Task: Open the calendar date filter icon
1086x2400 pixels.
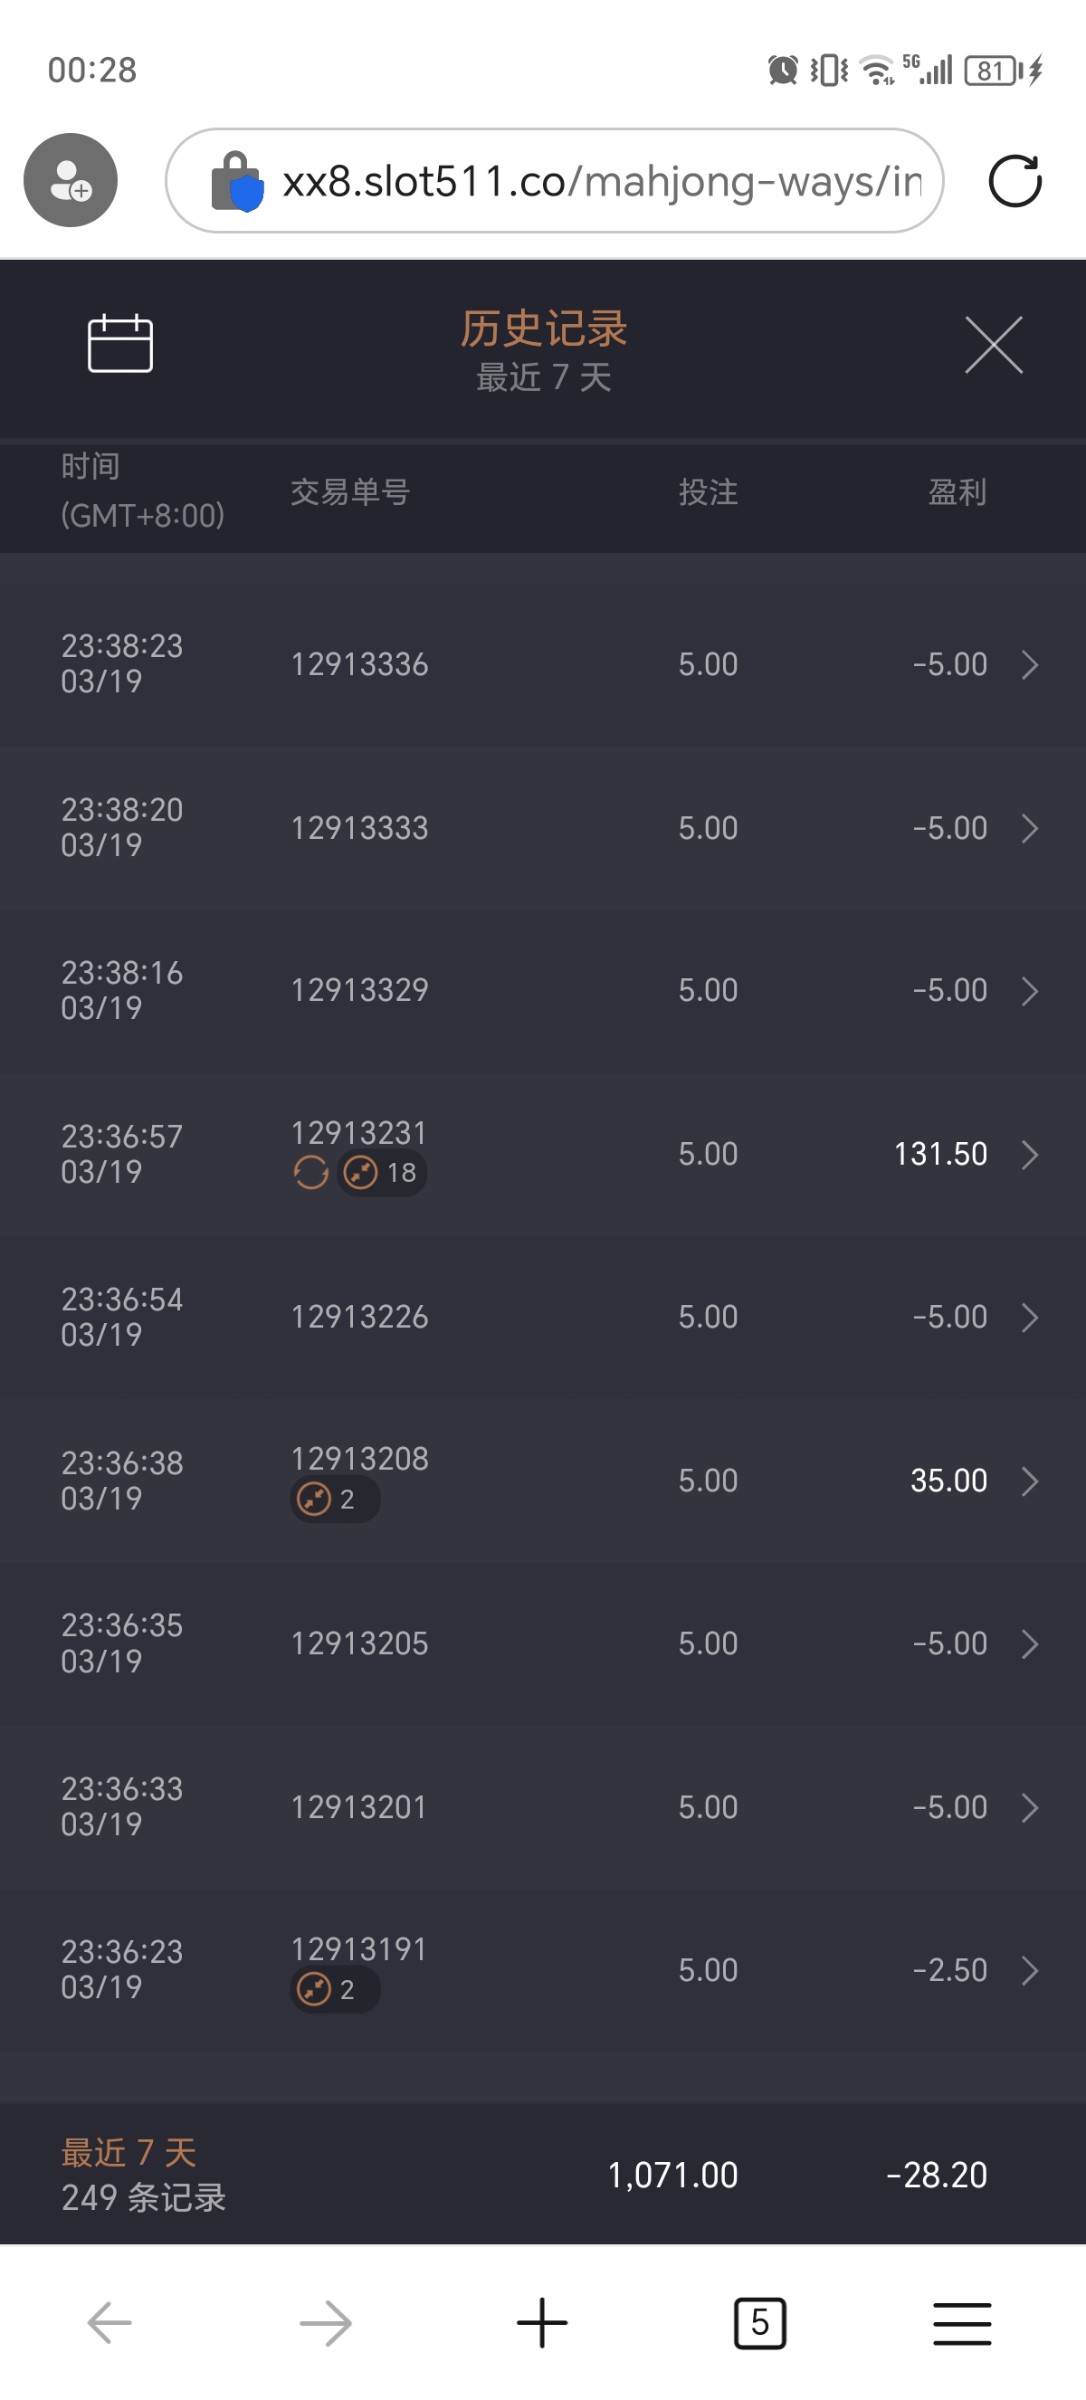Action: pyautogui.click(x=120, y=344)
